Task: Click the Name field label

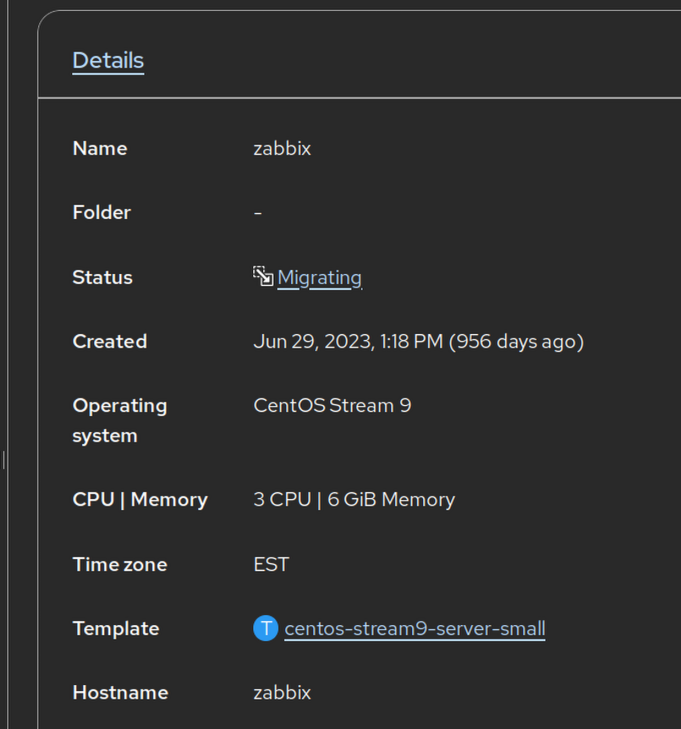Action: click(x=100, y=148)
